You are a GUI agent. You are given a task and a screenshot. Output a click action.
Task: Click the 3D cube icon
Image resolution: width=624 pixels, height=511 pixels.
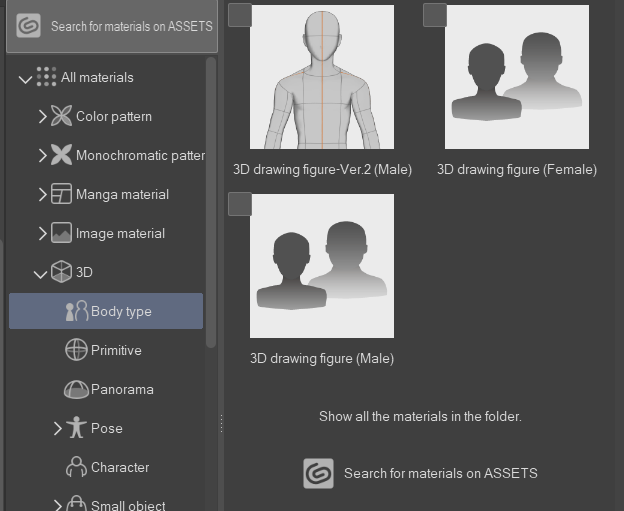click(61, 272)
